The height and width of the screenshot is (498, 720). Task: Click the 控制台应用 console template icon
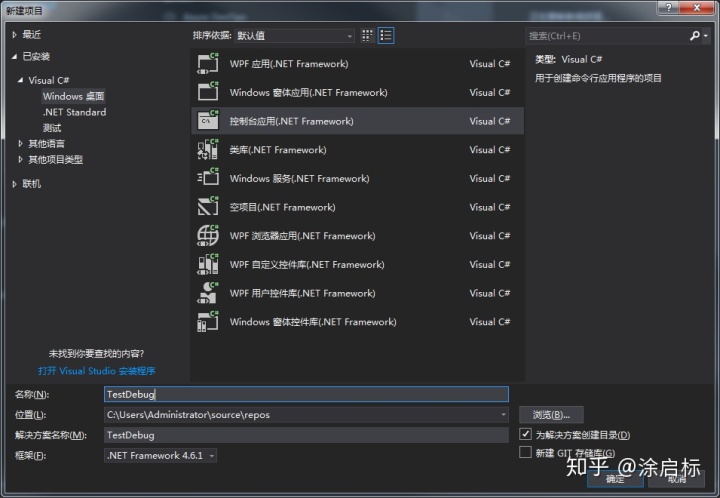click(208, 121)
